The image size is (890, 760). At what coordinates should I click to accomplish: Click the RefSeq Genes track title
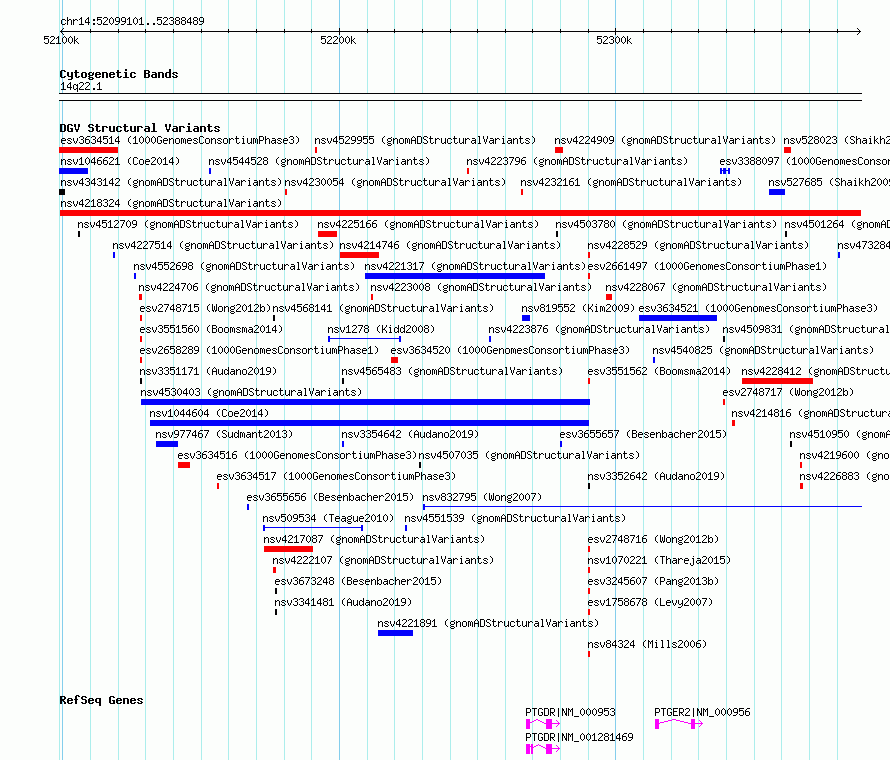(x=101, y=700)
